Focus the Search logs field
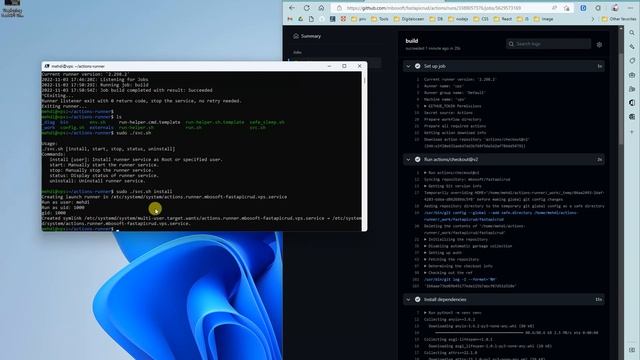This screenshot has width=640, height=360. tap(548, 44)
